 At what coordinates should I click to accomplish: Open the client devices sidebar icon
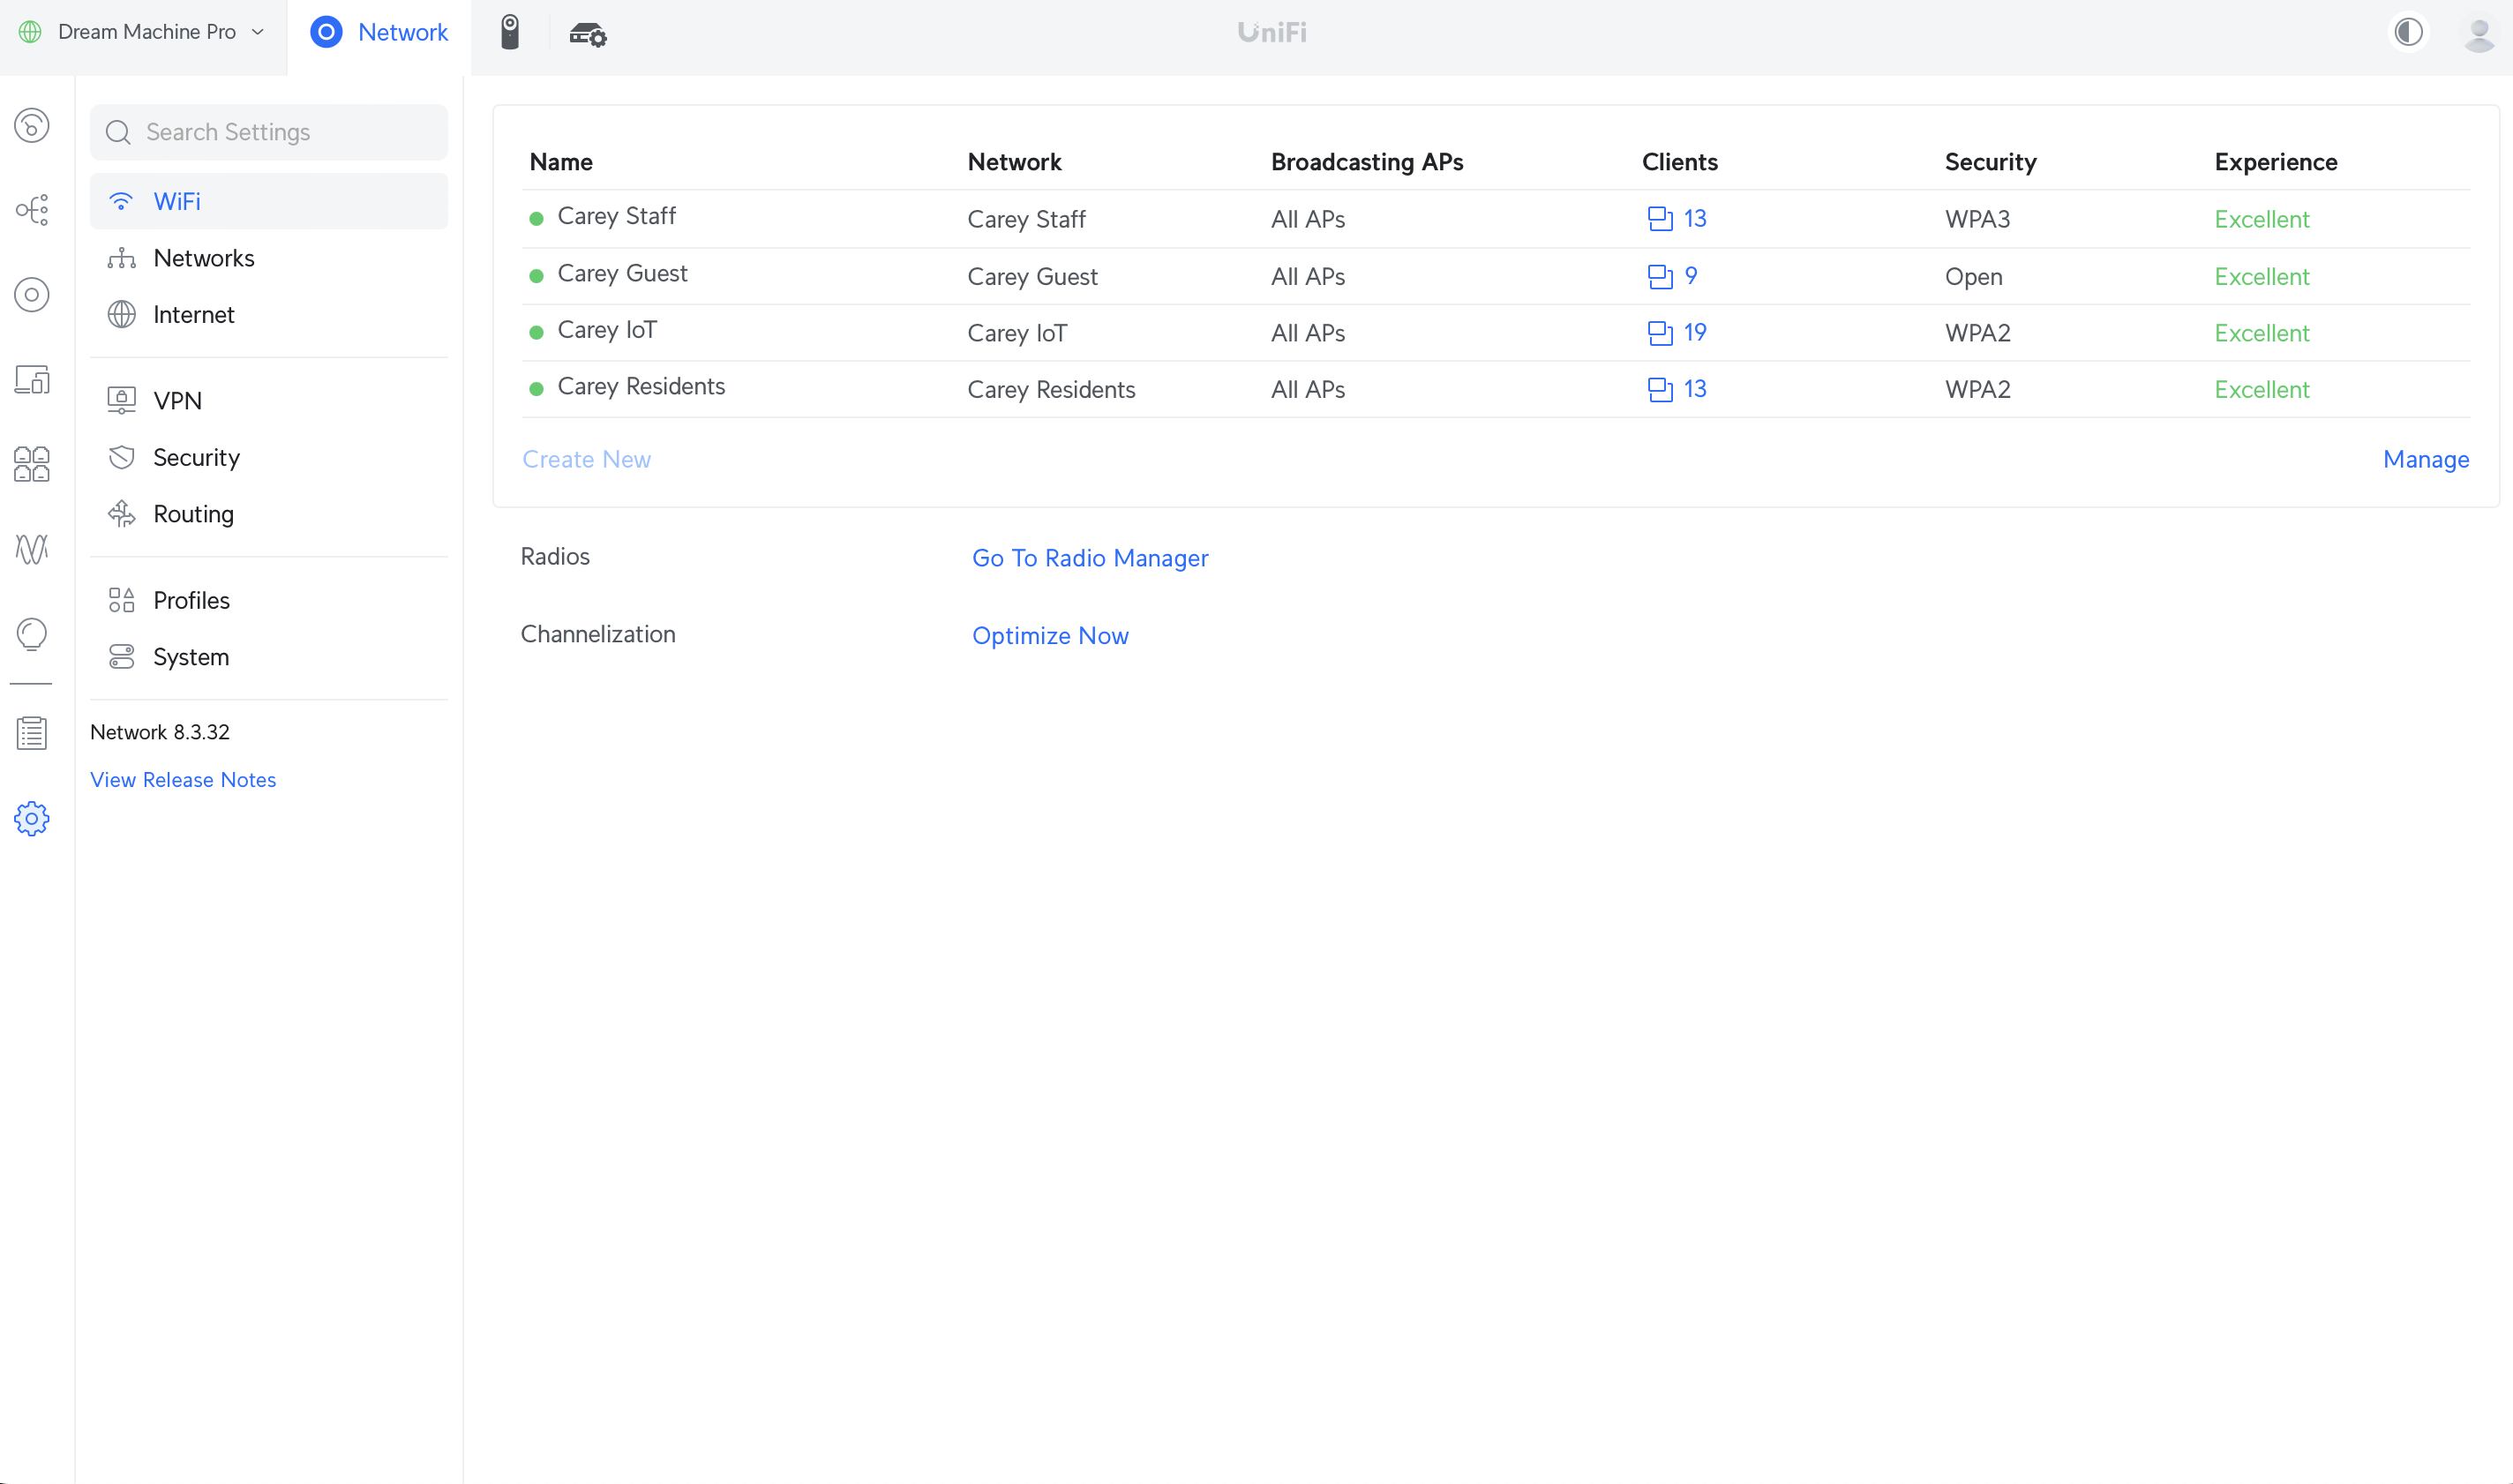coord(32,380)
